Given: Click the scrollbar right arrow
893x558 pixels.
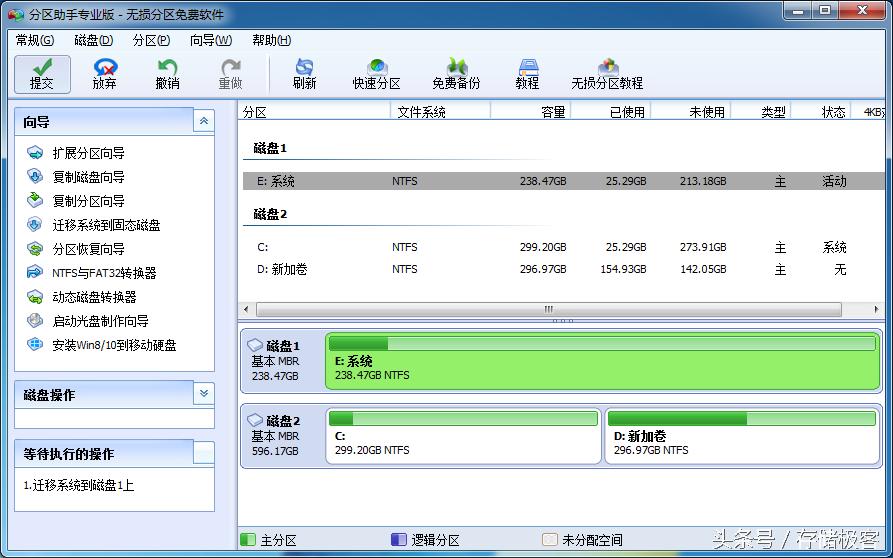Looking at the screenshot, I should click(876, 309).
